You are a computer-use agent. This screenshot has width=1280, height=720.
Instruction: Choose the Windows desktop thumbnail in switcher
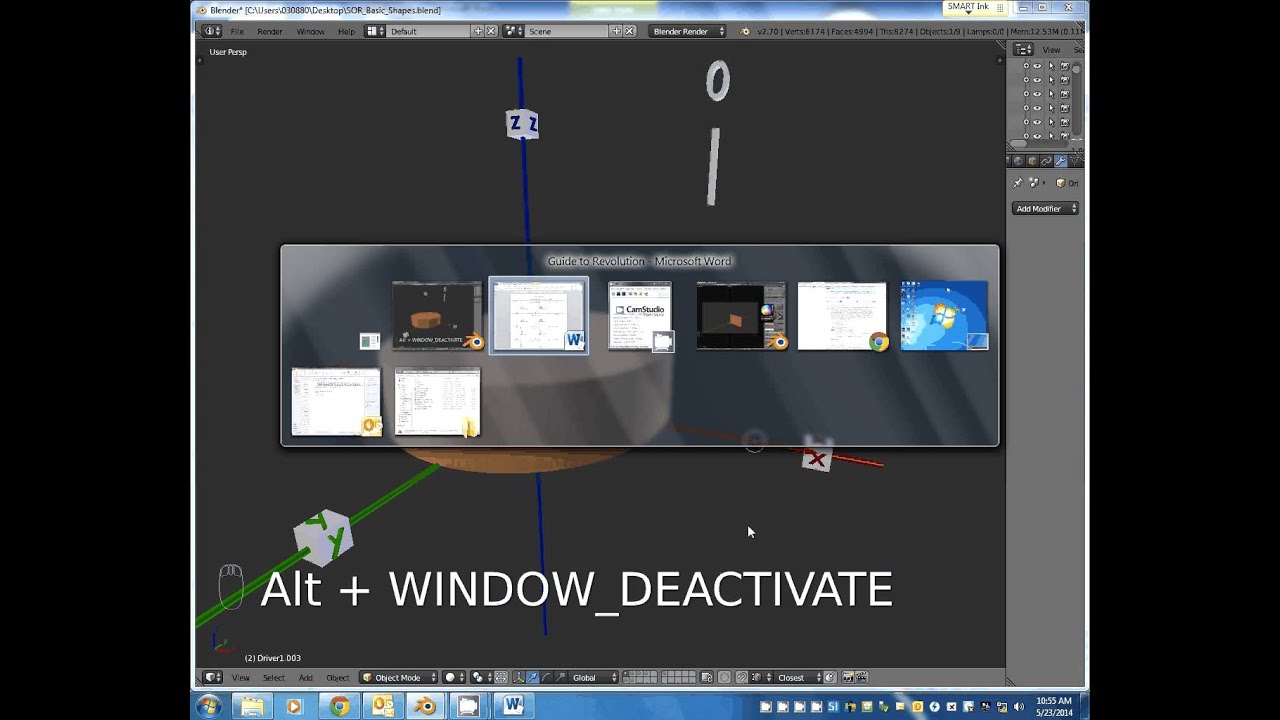pos(944,316)
